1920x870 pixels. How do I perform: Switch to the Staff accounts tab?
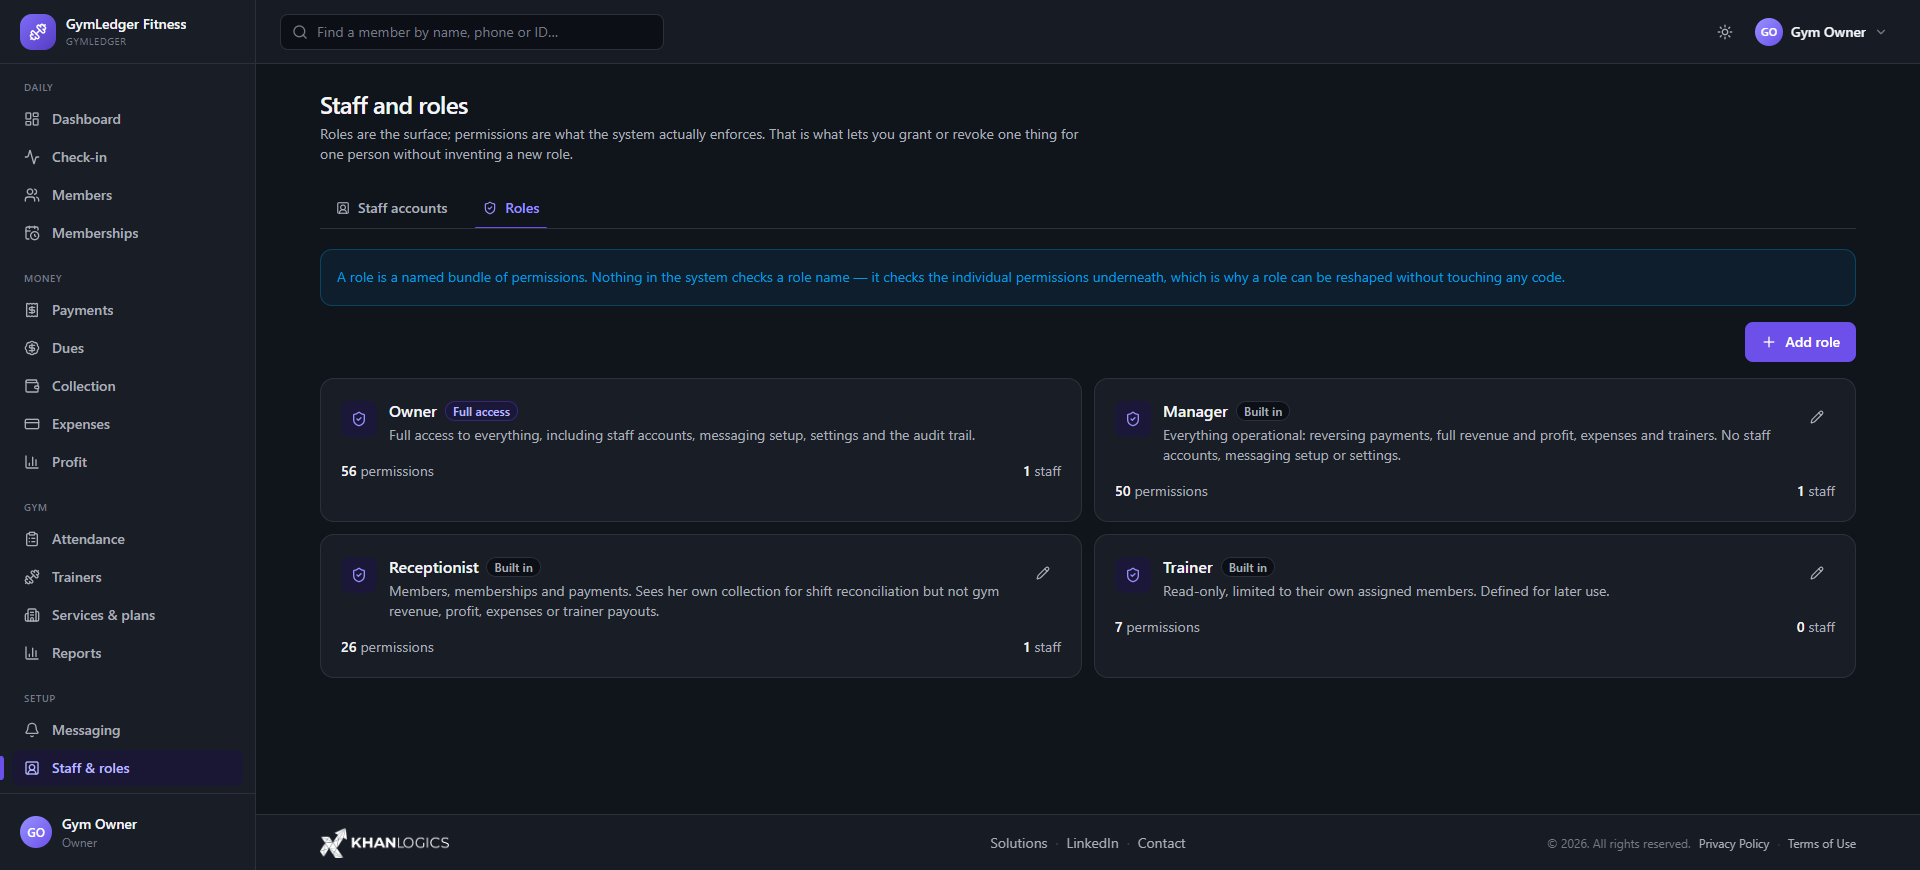(x=392, y=208)
